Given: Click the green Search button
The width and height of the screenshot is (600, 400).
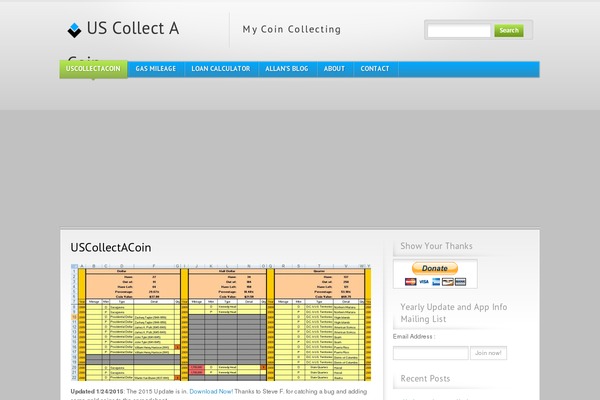Looking at the screenshot, I should point(509,30).
